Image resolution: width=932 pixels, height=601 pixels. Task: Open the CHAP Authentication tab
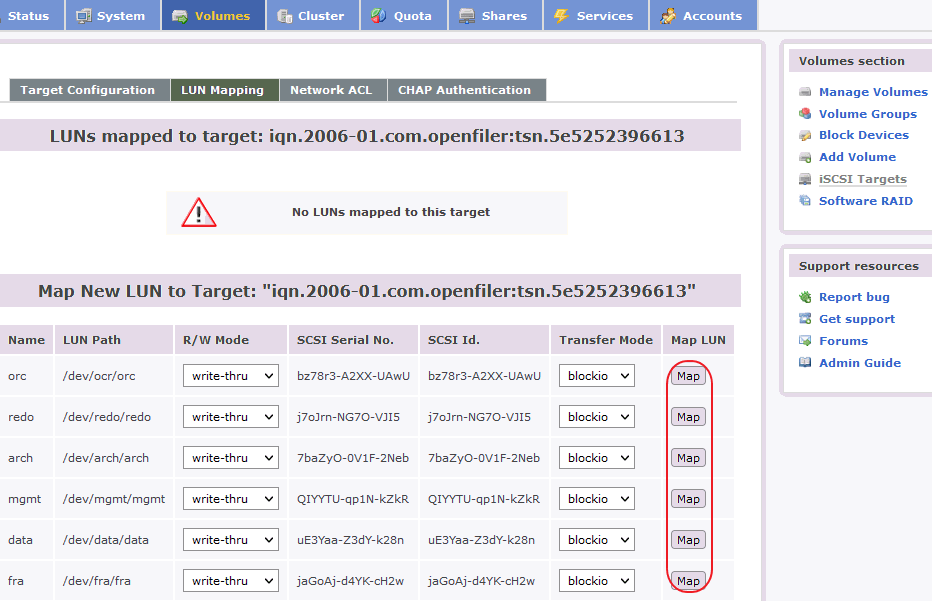(x=467, y=90)
